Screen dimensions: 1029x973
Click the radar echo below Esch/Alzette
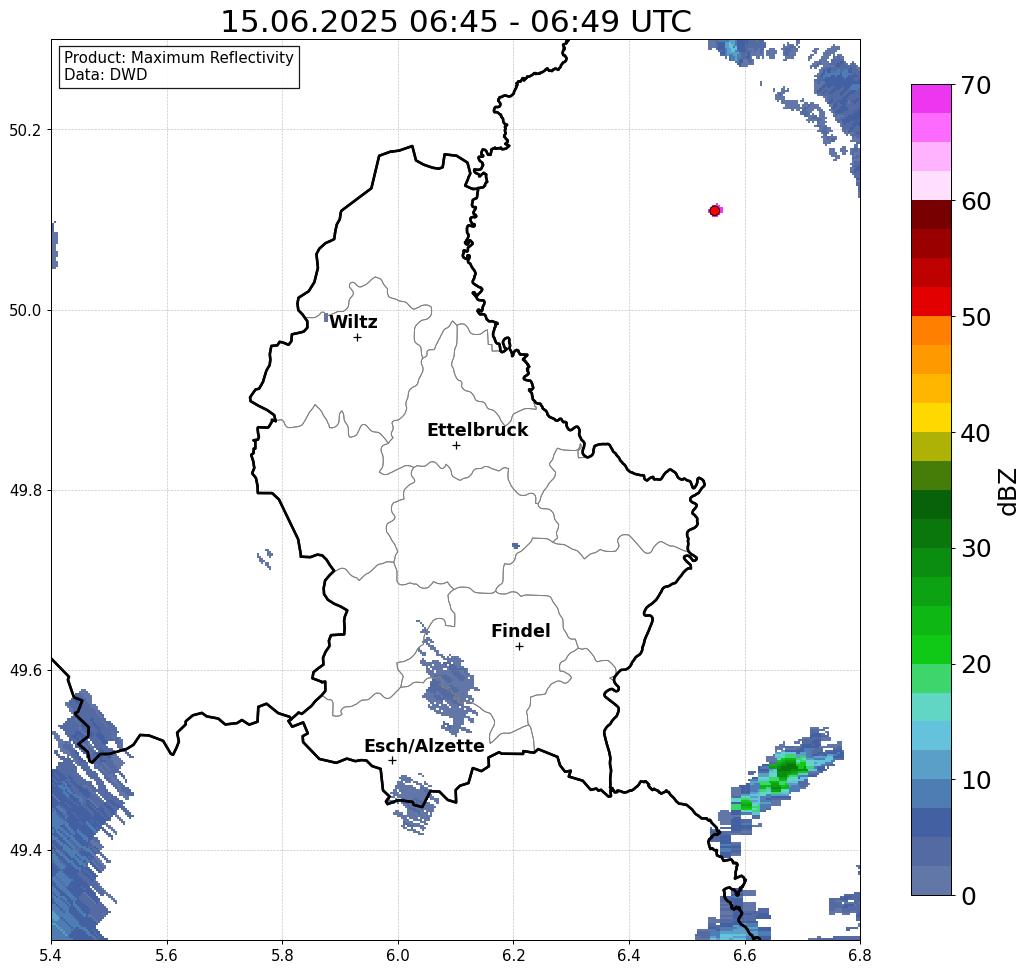click(x=414, y=802)
